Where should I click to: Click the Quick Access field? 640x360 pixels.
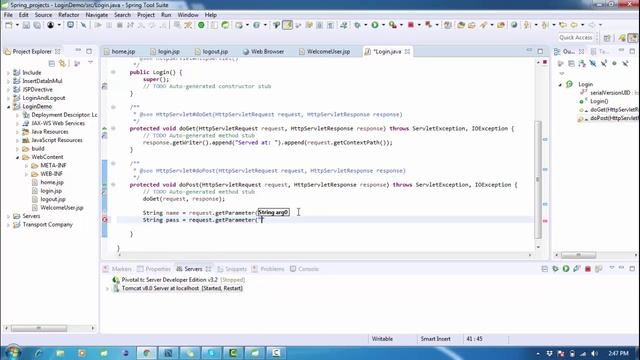pos(576,38)
